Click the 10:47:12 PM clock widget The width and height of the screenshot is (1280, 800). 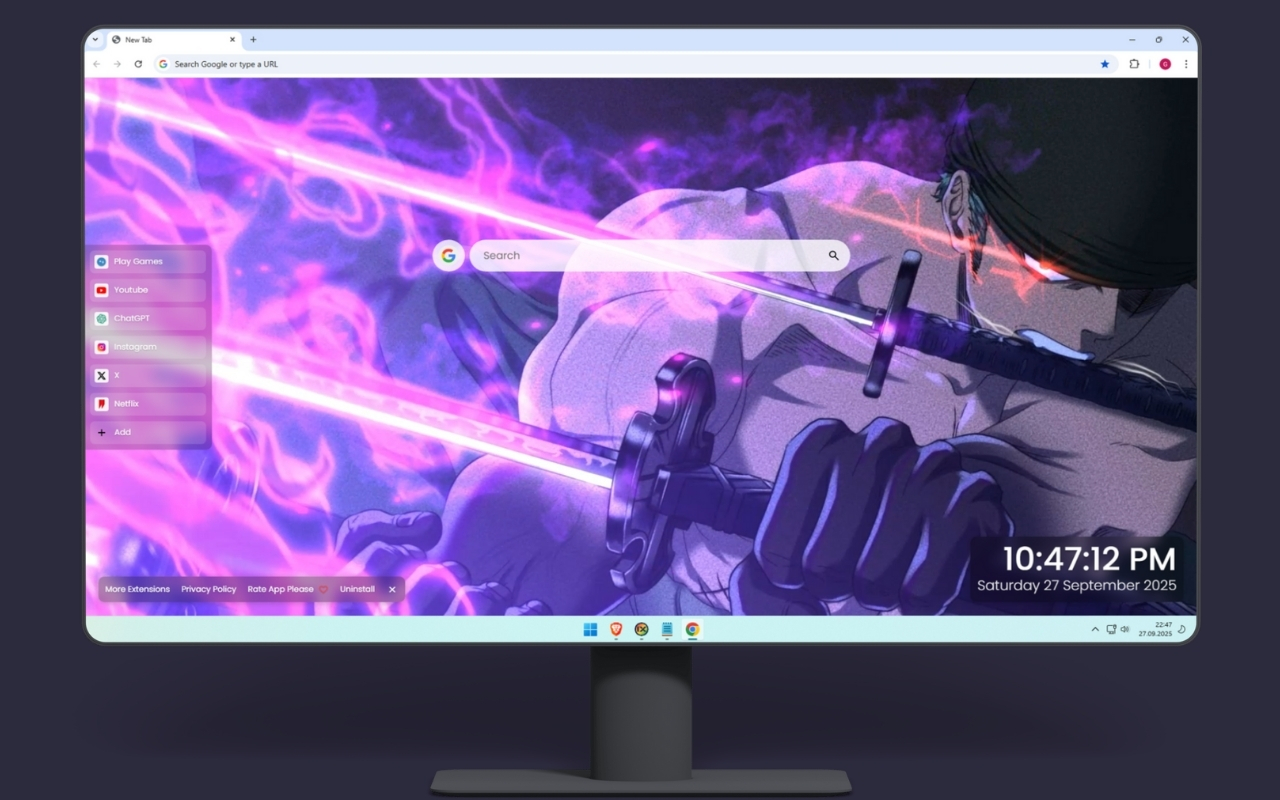click(1089, 559)
